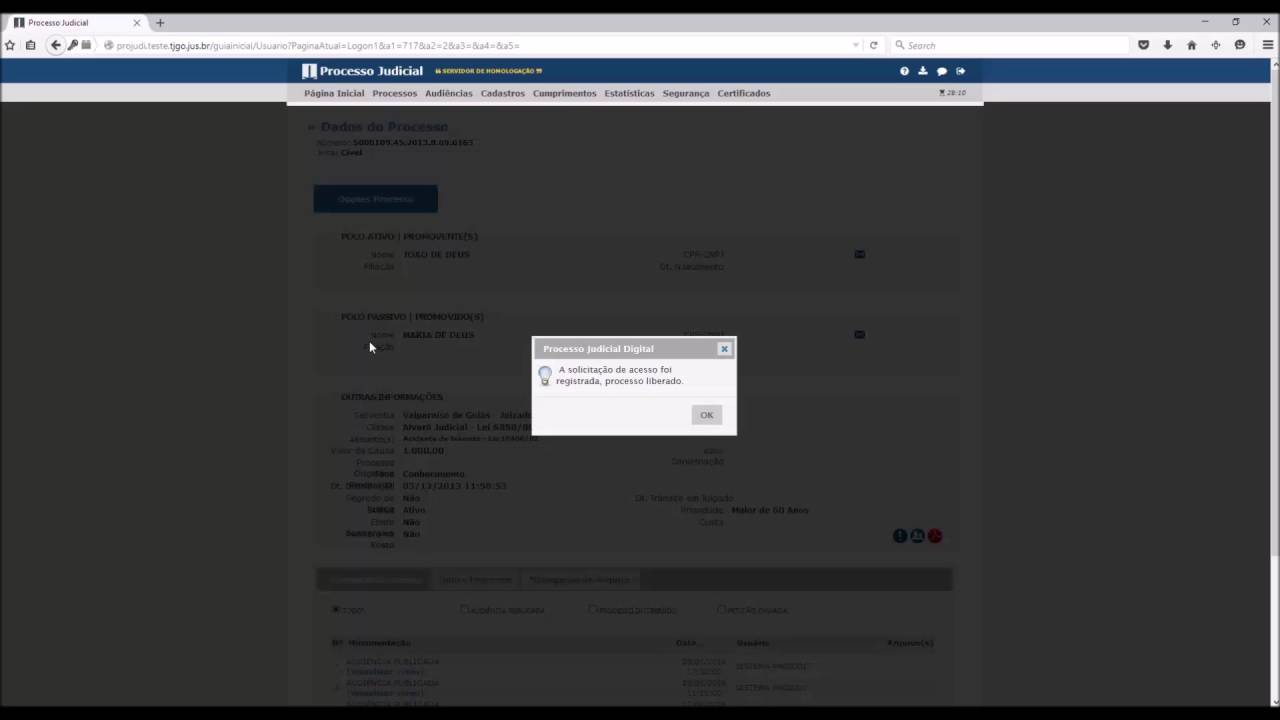Close the Processo Judicial browser tab
1280x720 pixels.
coord(137,22)
